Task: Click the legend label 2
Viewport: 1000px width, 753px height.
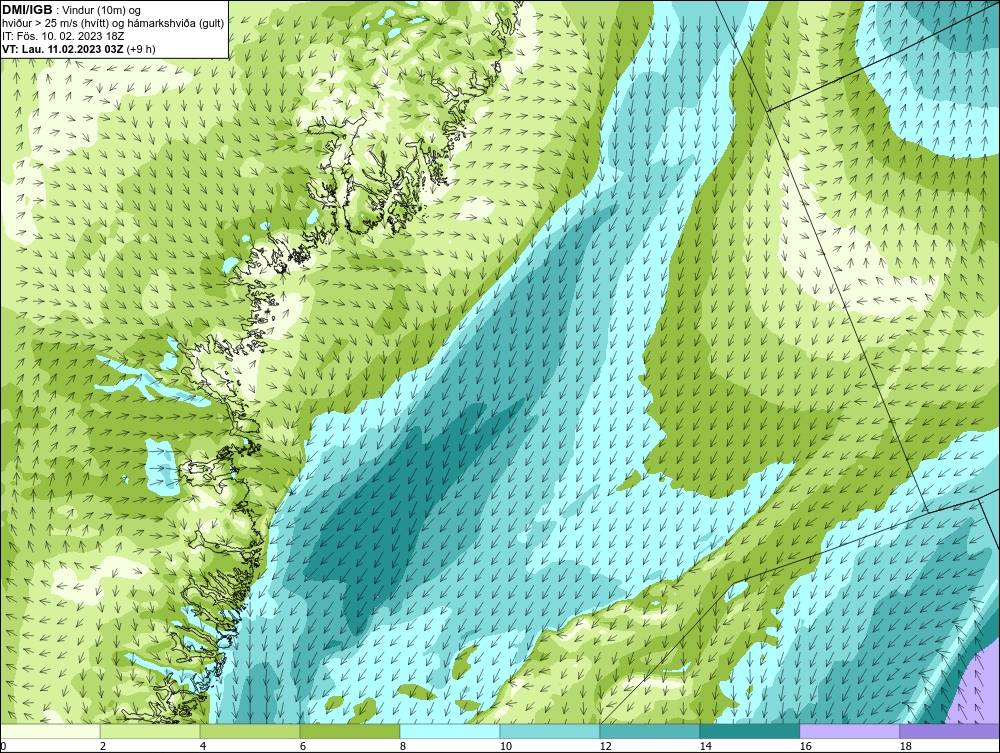Action: tap(103, 746)
